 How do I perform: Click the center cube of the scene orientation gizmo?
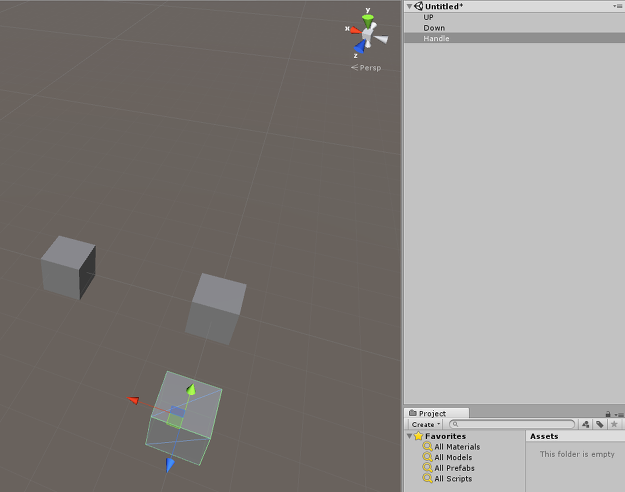point(367,35)
